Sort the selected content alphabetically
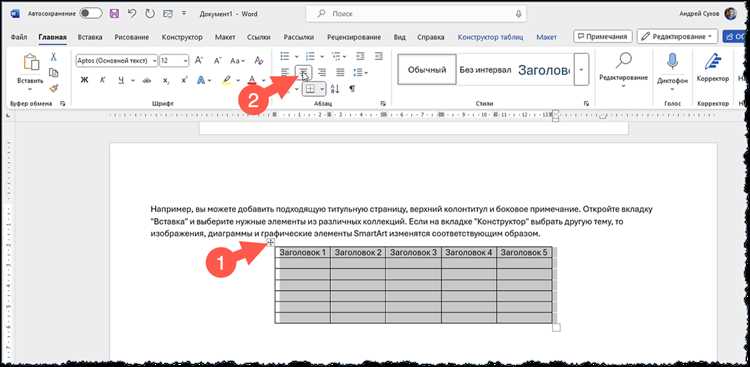 pyautogui.click(x=335, y=89)
